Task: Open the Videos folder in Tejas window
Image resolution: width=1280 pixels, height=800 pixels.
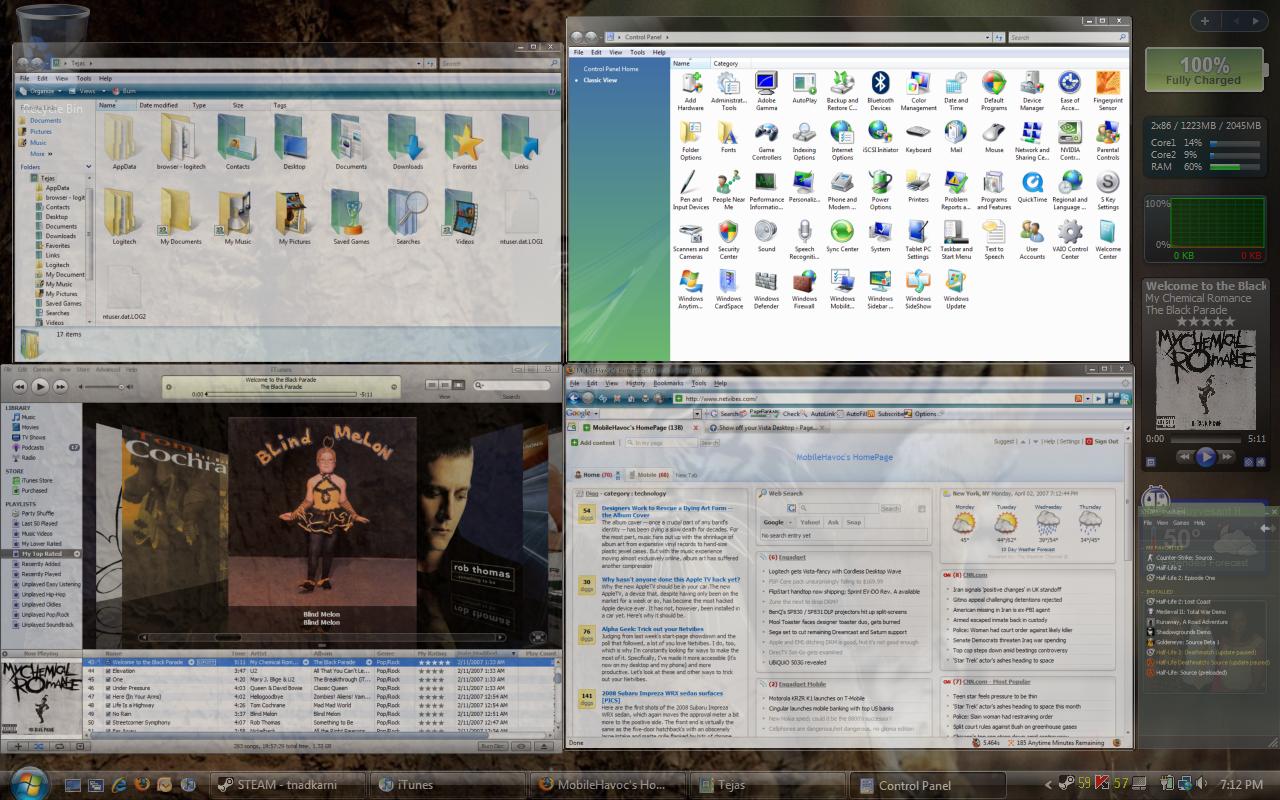Action: point(464,217)
